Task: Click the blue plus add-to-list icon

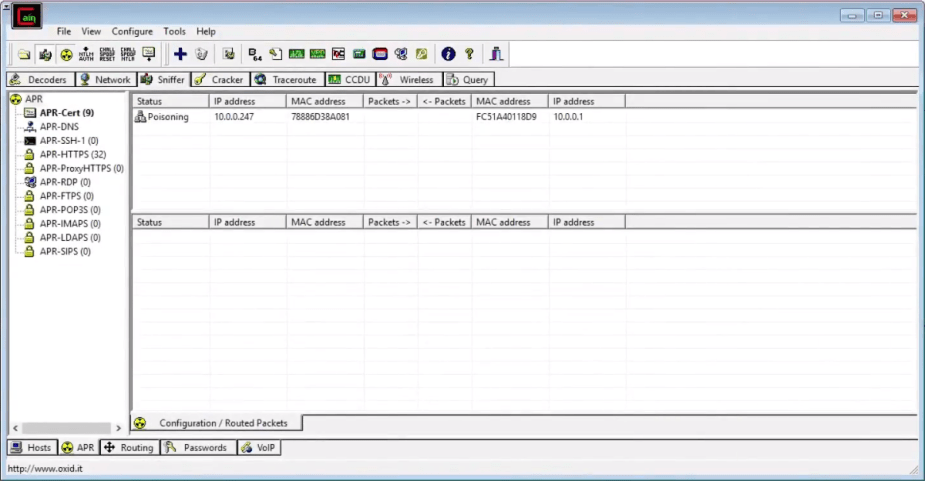Action: [x=180, y=54]
